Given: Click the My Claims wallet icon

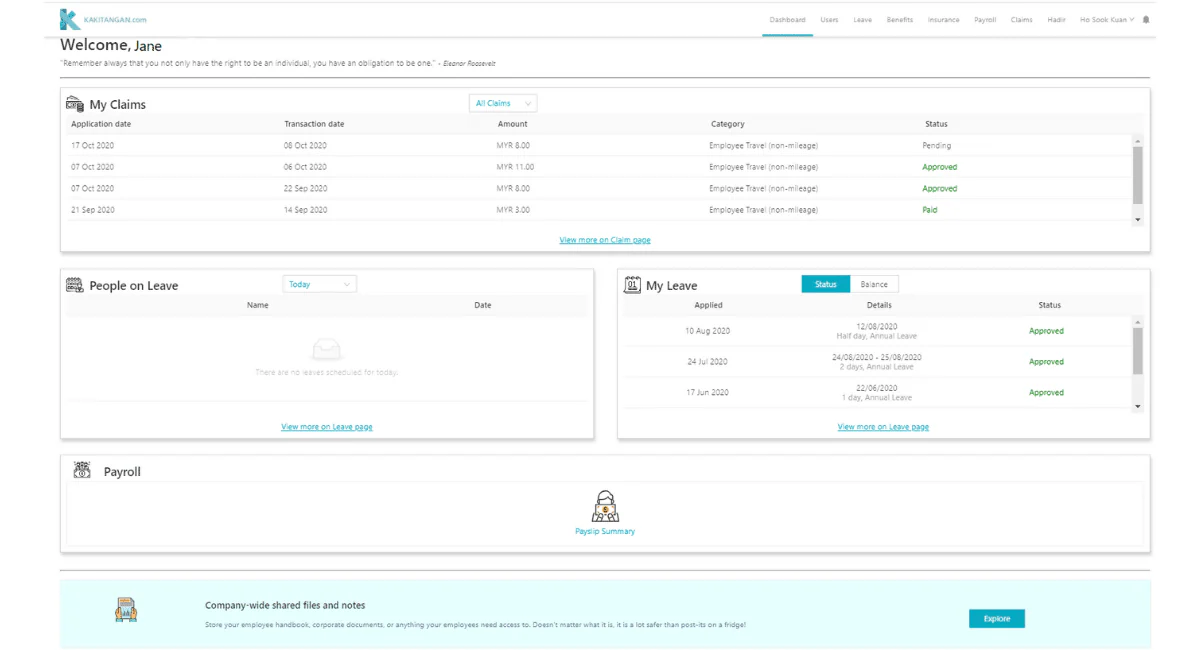Looking at the screenshot, I should [x=74, y=104].
